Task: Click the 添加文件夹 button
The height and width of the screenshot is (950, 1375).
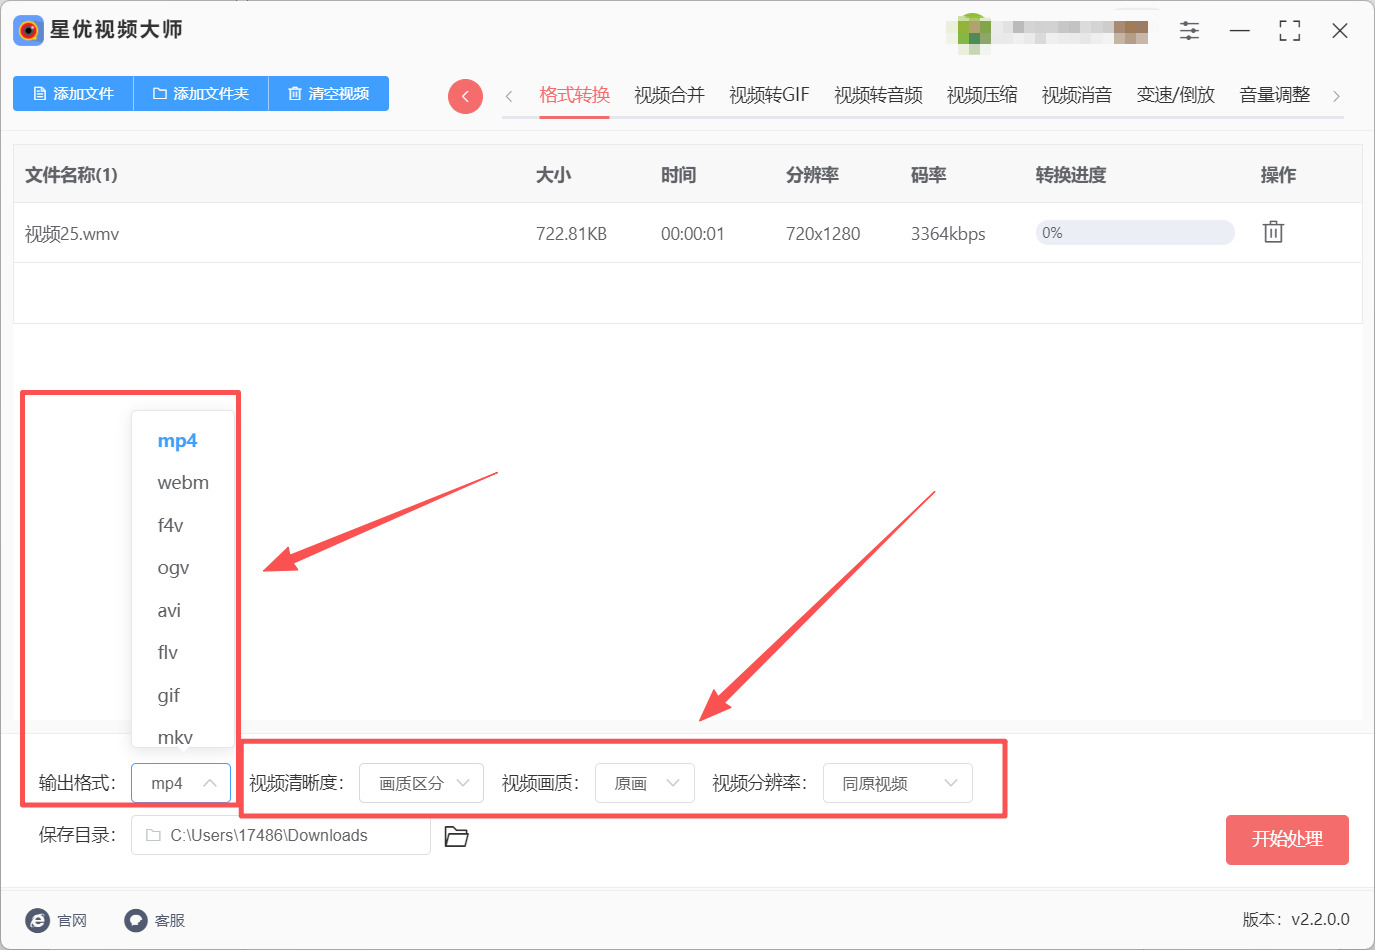Action: coord(201,93)
